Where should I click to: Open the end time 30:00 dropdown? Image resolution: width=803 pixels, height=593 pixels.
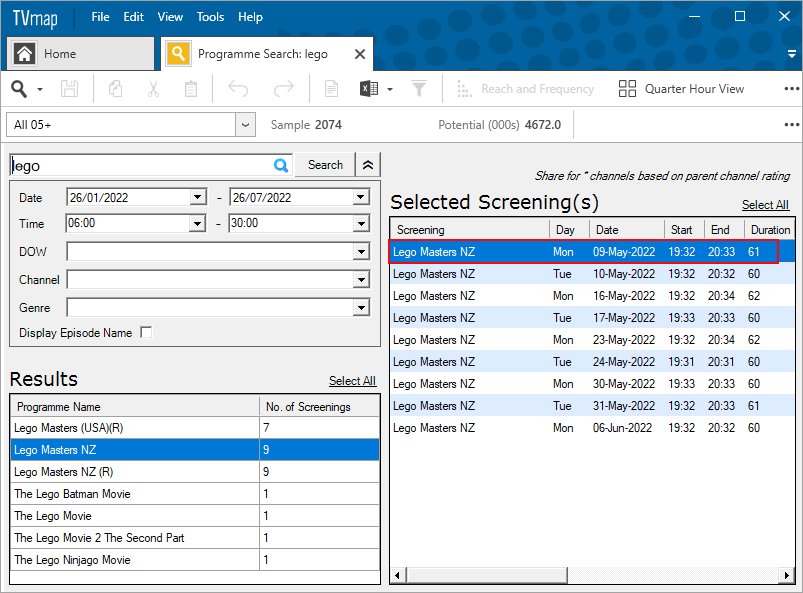point(361,223)
